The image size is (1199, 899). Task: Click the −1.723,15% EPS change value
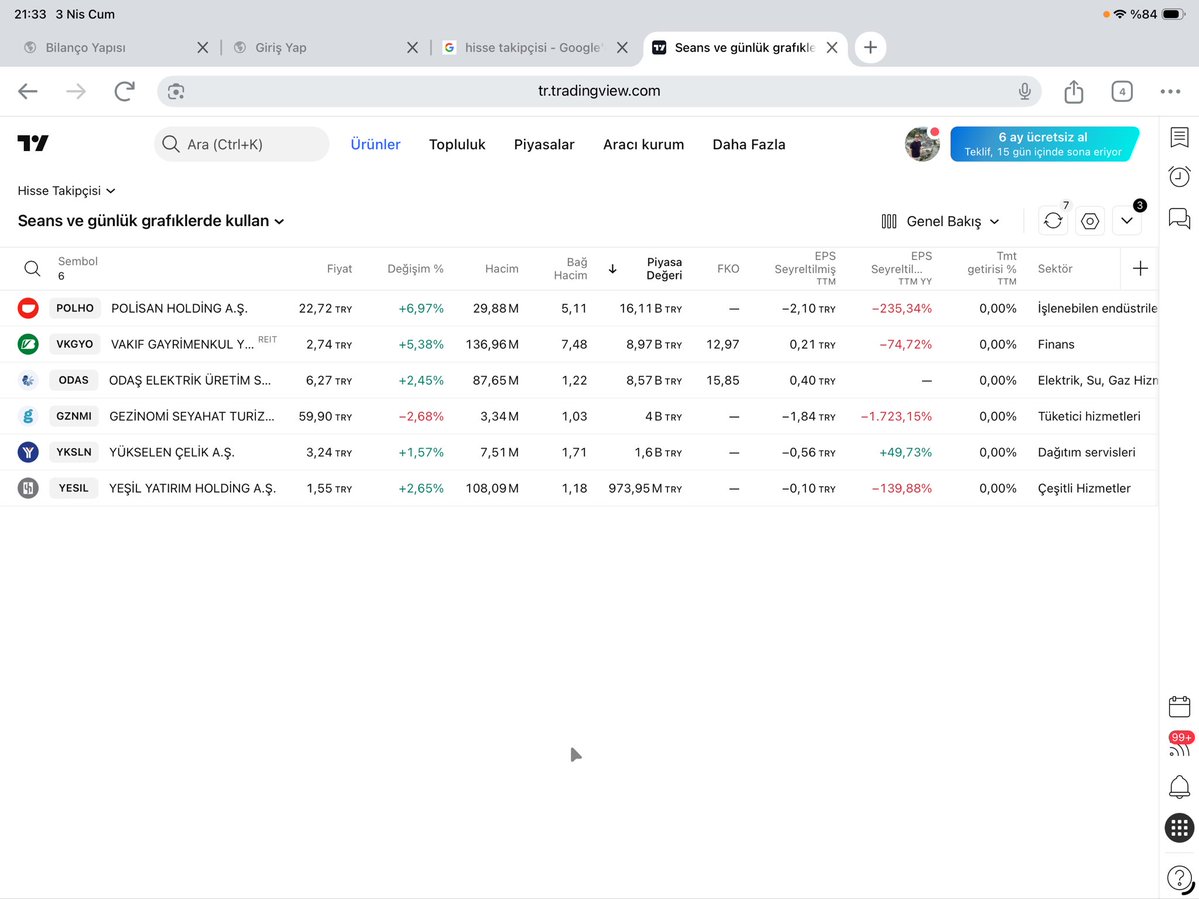pyautogui.click(x=896, y=417)
